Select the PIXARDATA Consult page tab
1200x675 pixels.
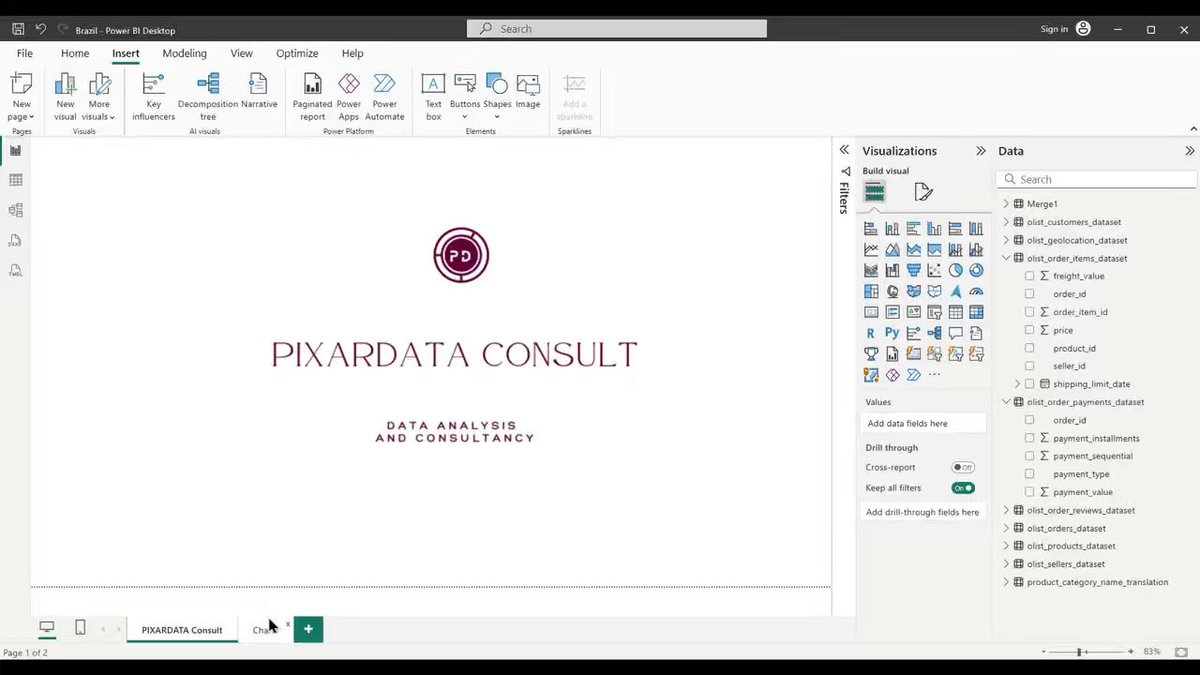182,630
